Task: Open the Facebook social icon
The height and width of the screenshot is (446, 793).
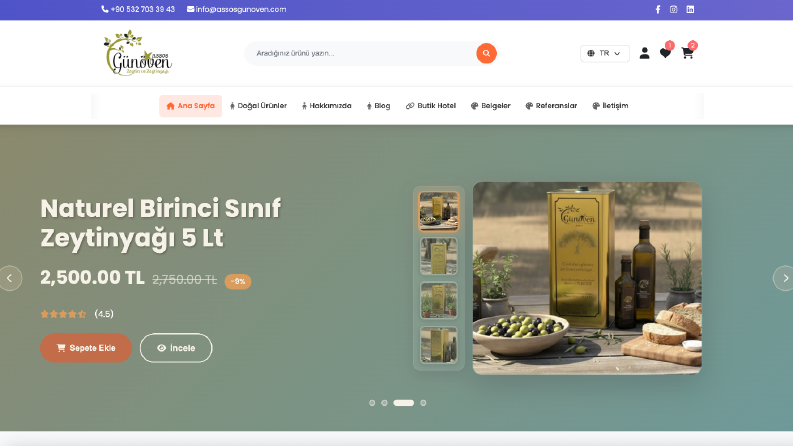Action: (657, 9)
